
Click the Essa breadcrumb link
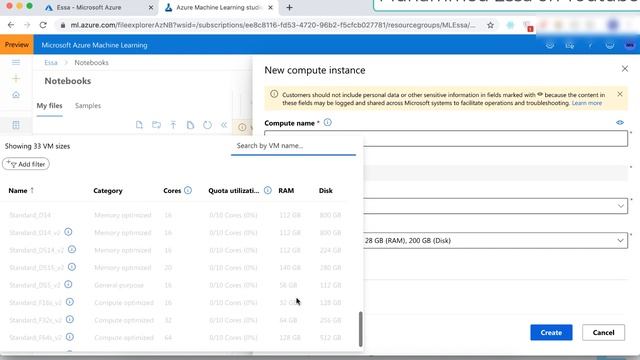click(51, 62)
